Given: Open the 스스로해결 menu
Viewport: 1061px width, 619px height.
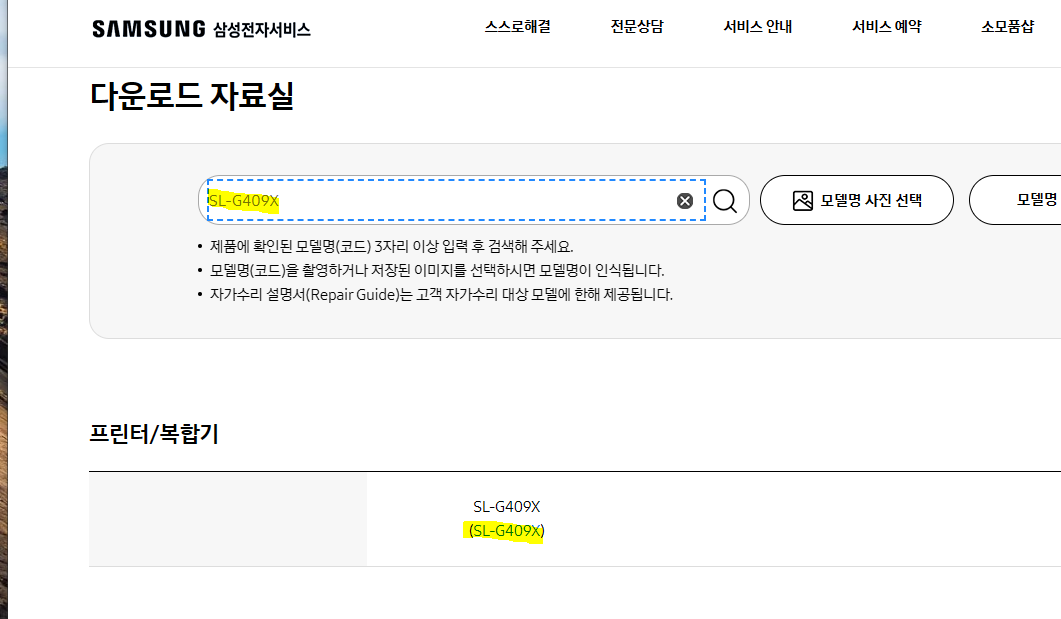Looking at the screenshot, I should pyautogui.click(x=518, y=27).
